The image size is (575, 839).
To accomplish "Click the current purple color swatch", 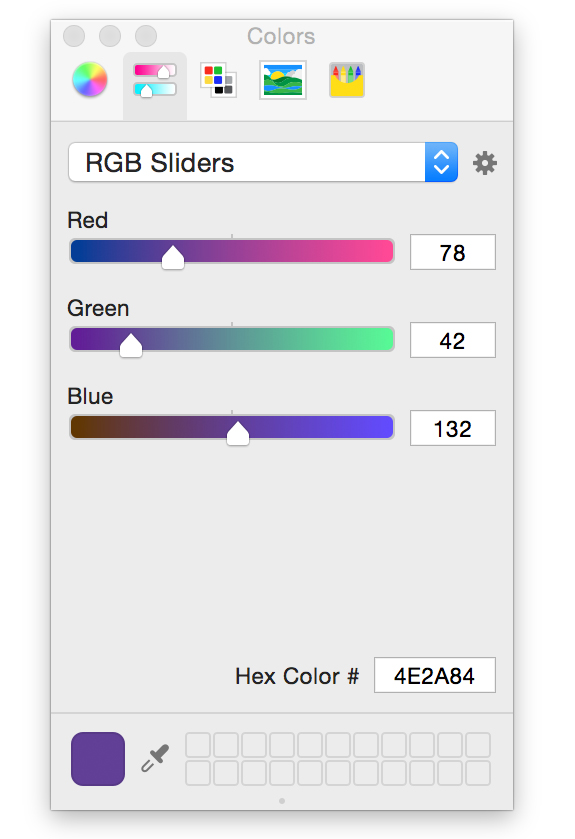I will (x=98, y=759).
